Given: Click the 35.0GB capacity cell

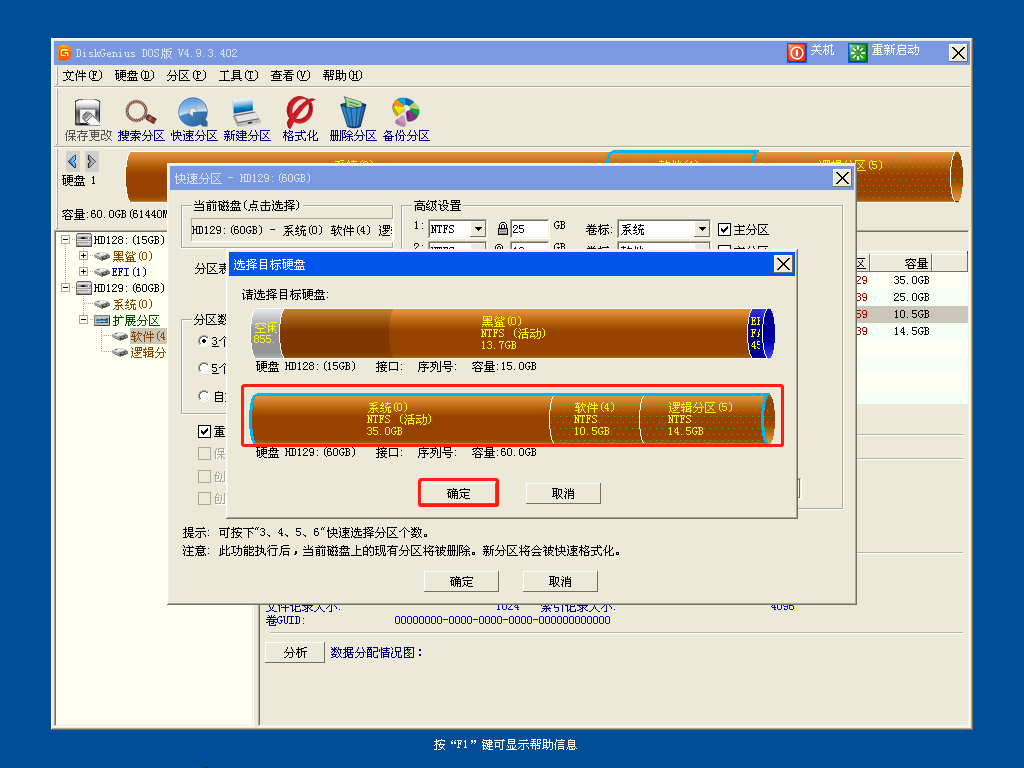Looking at the screenshot, I should pos(911,280).
